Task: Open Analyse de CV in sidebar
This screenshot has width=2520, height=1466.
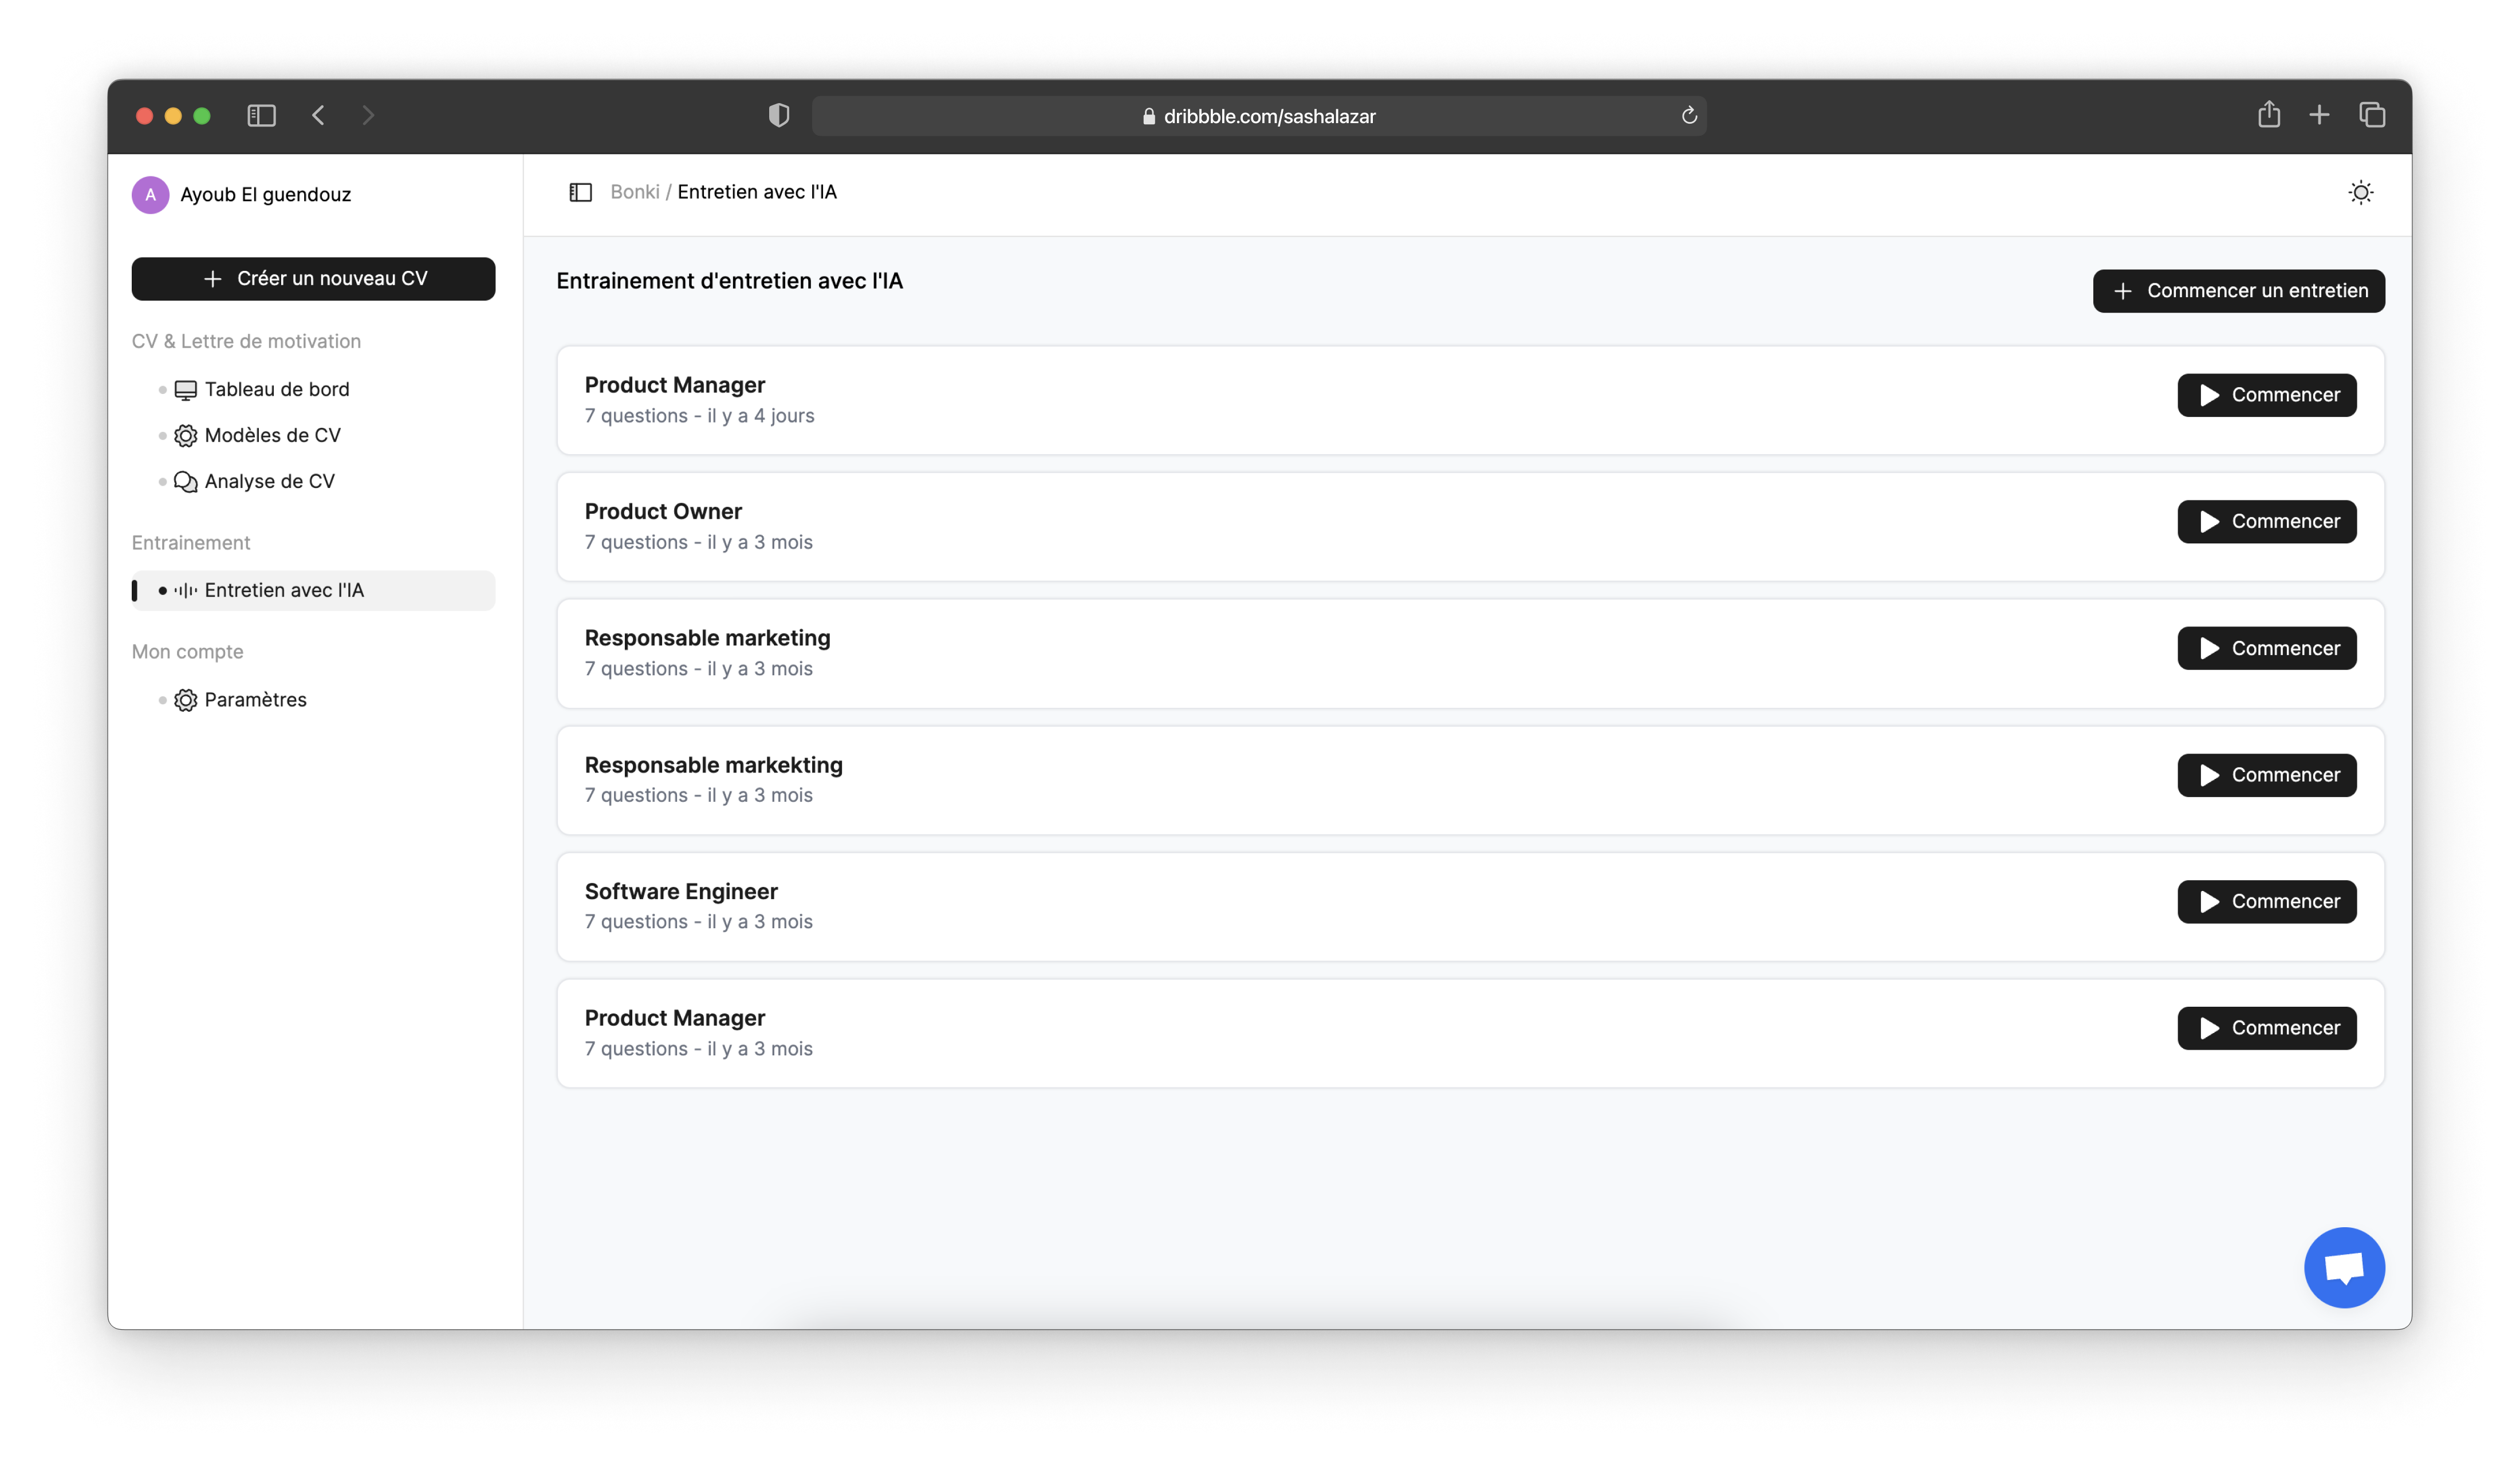Action: tap(269, 481)
